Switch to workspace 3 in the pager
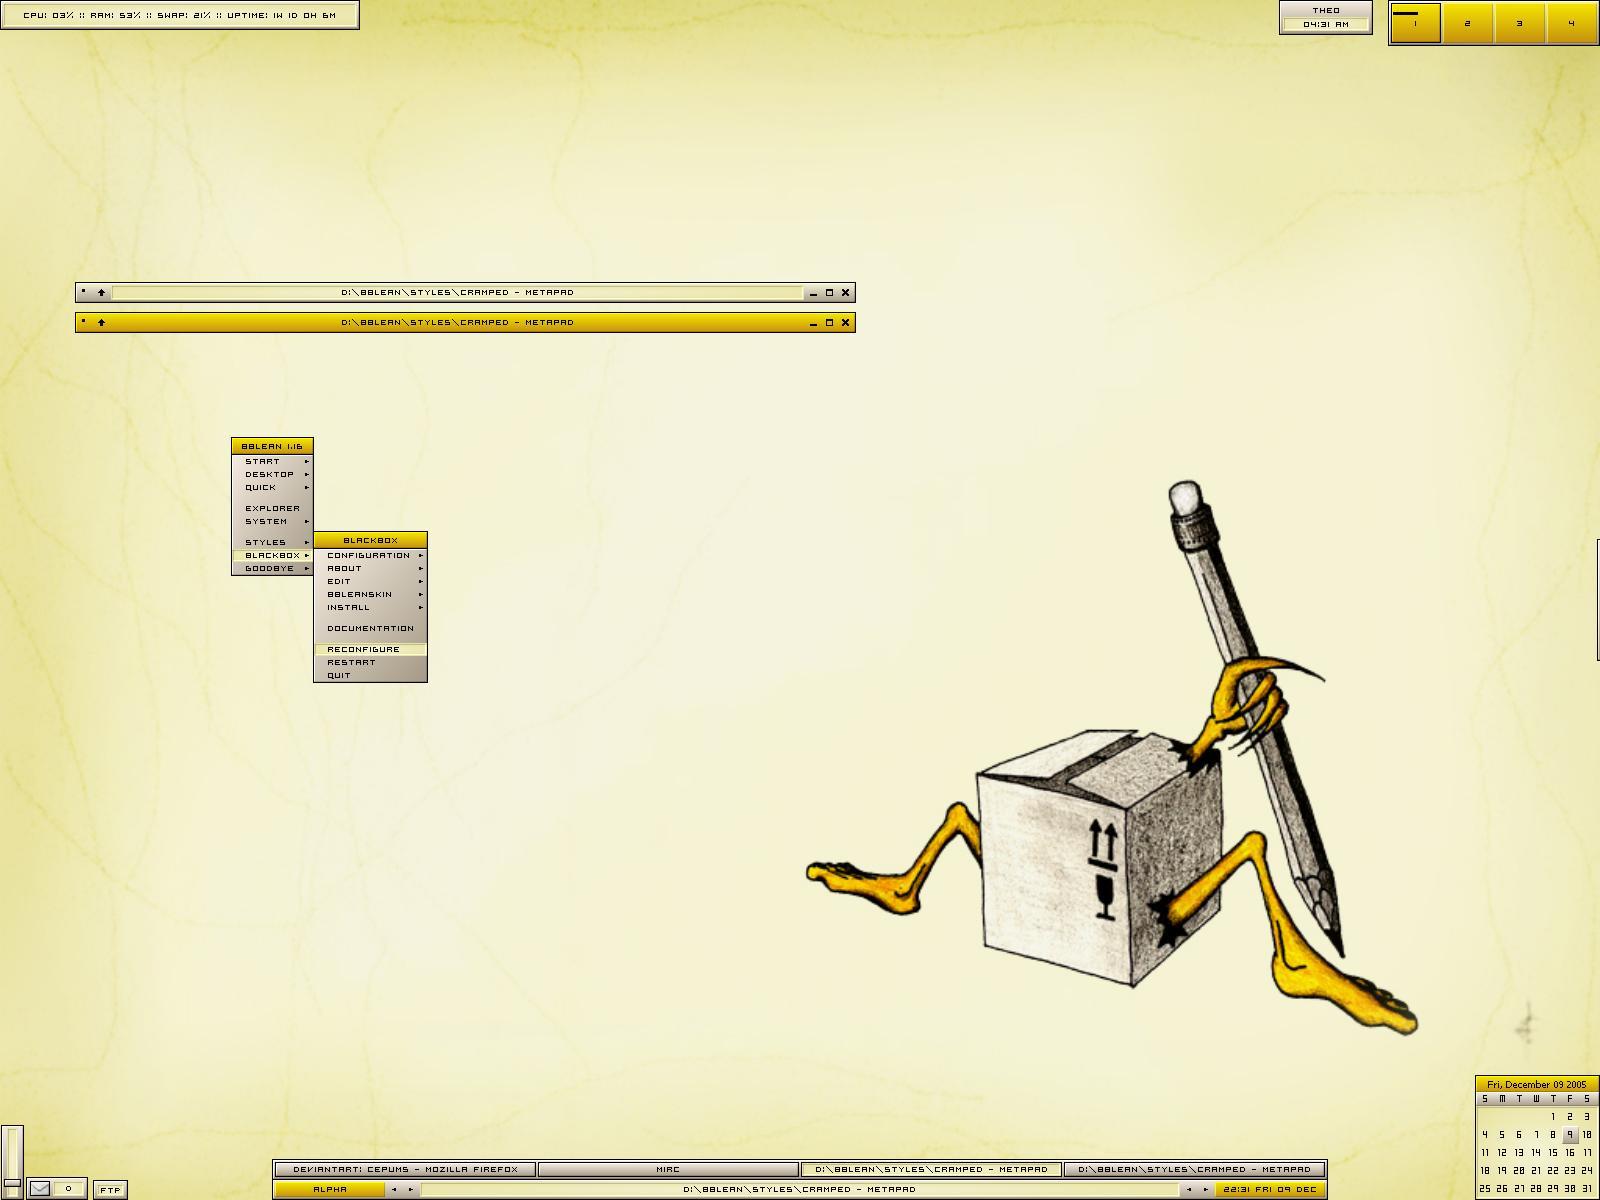This screenshot has height=1200, width=1600. [x=1520, y=24]
